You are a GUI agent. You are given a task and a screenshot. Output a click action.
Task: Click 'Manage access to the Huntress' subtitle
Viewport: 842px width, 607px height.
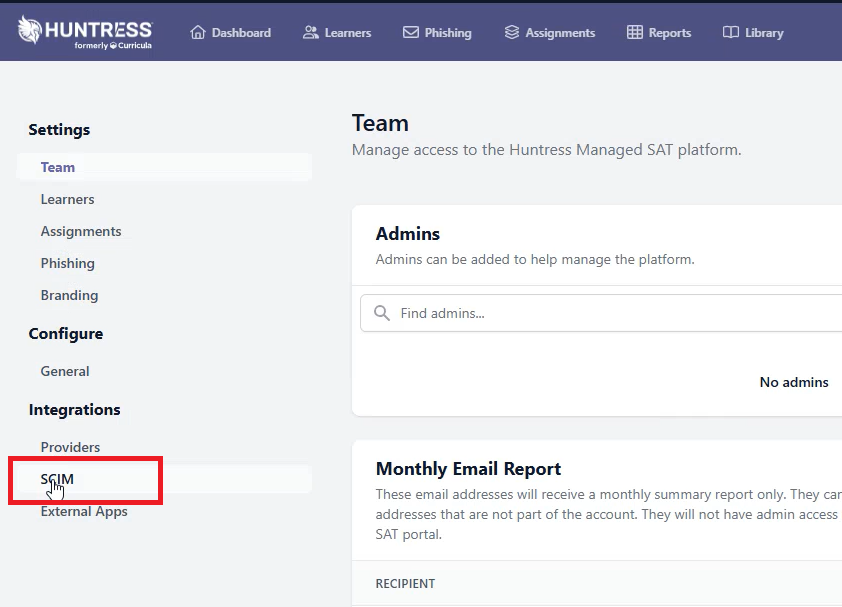[x=547, y=150]
